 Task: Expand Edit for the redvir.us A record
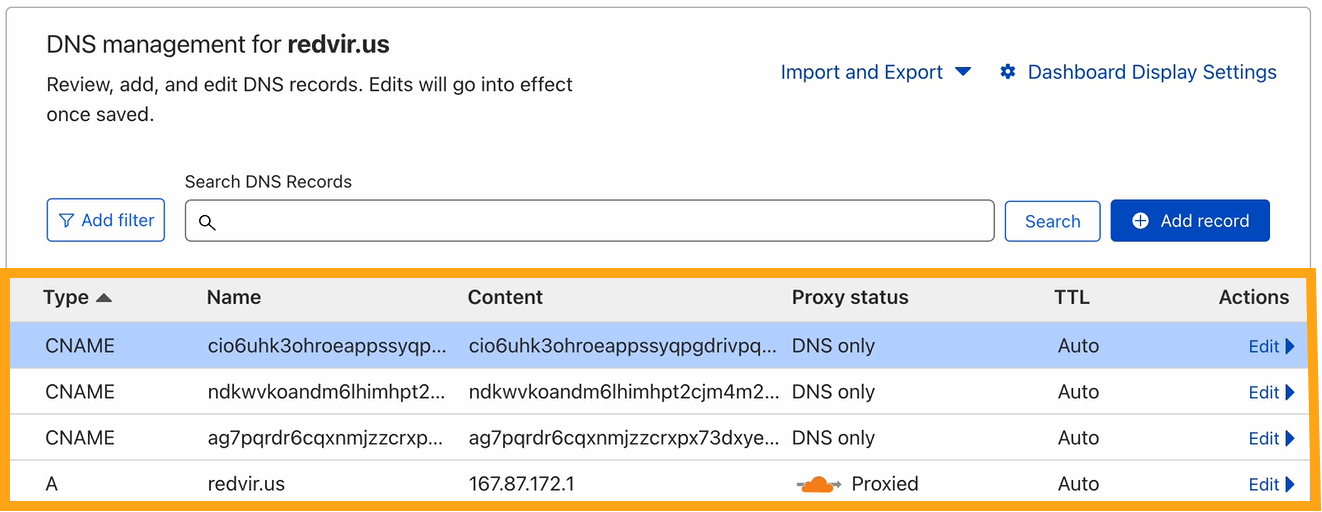1271,484
